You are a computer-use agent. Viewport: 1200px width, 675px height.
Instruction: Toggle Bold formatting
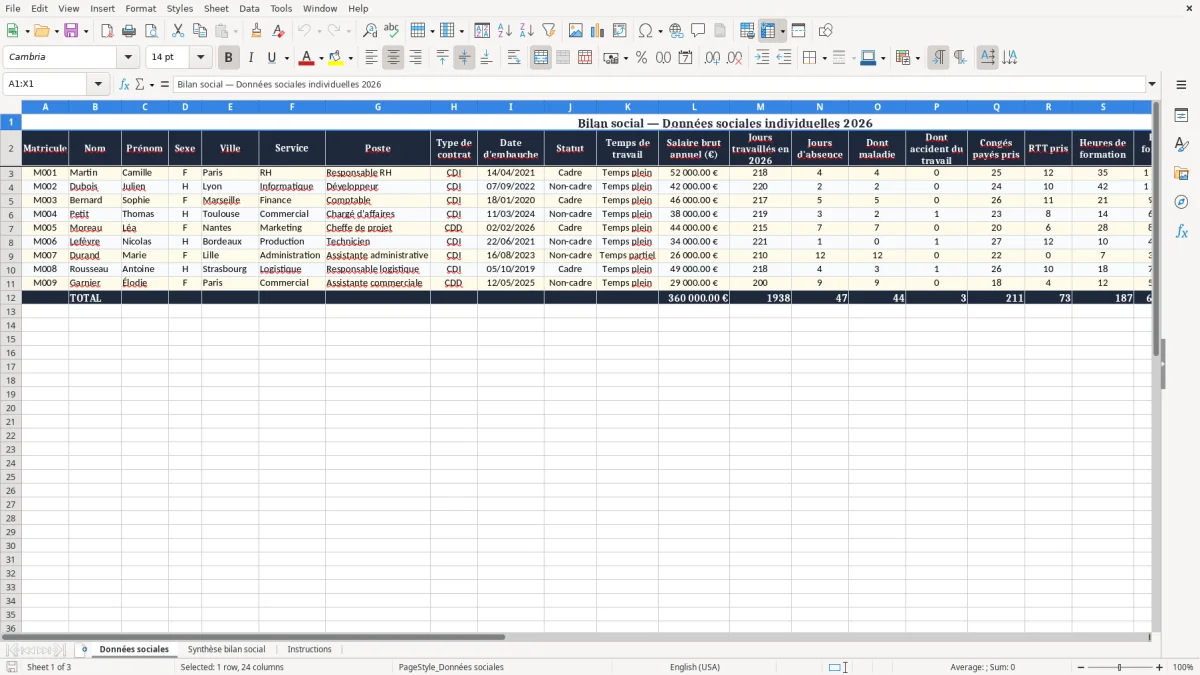pos(229,58)
